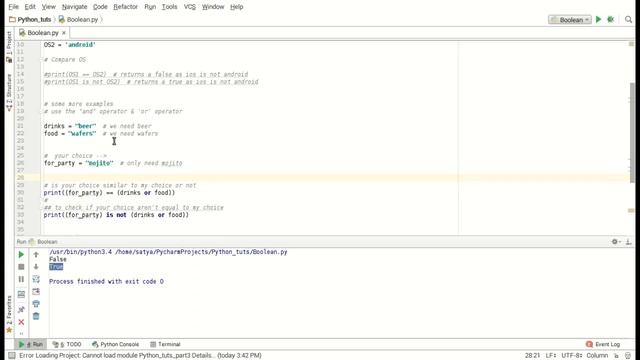Open Run panel settings gear
This screenshot has width=640, height=360.
click(616, 242)
